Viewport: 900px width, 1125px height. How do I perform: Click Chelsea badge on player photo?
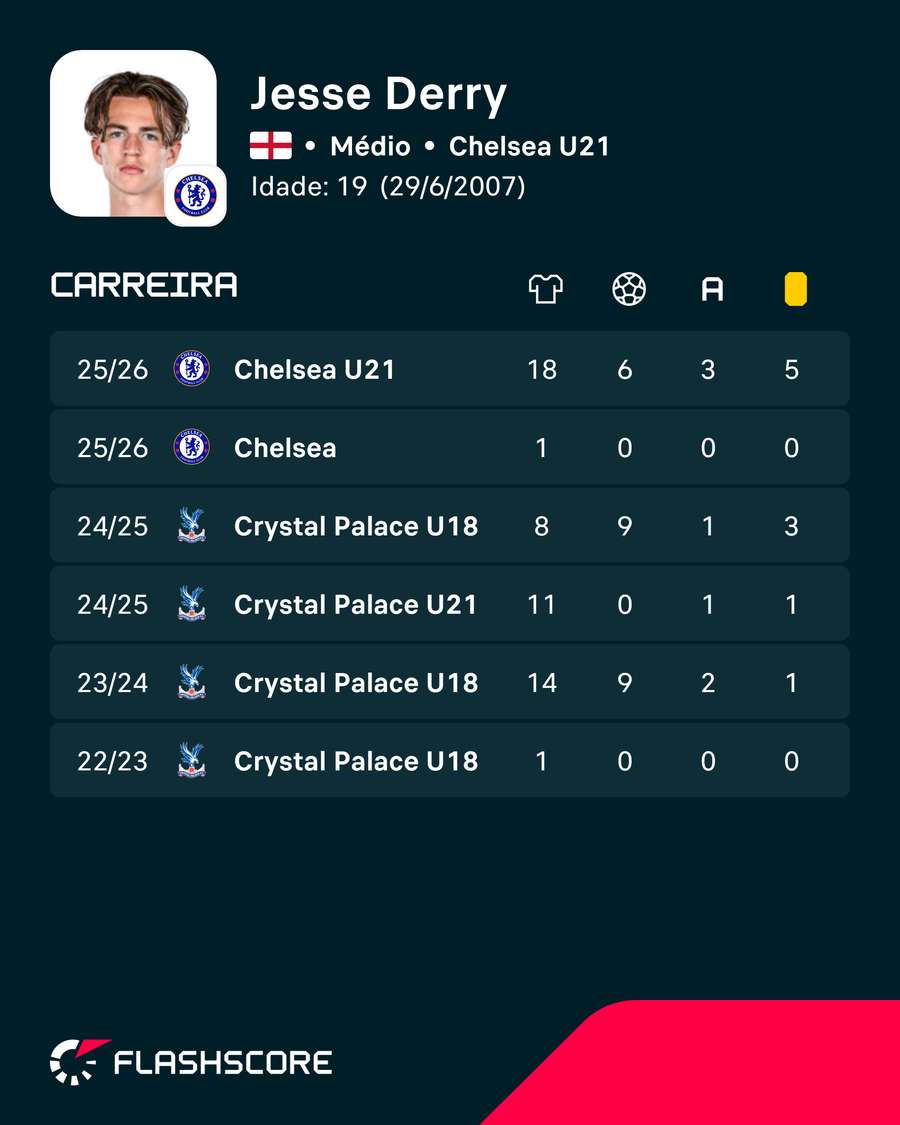pos(195,196)
